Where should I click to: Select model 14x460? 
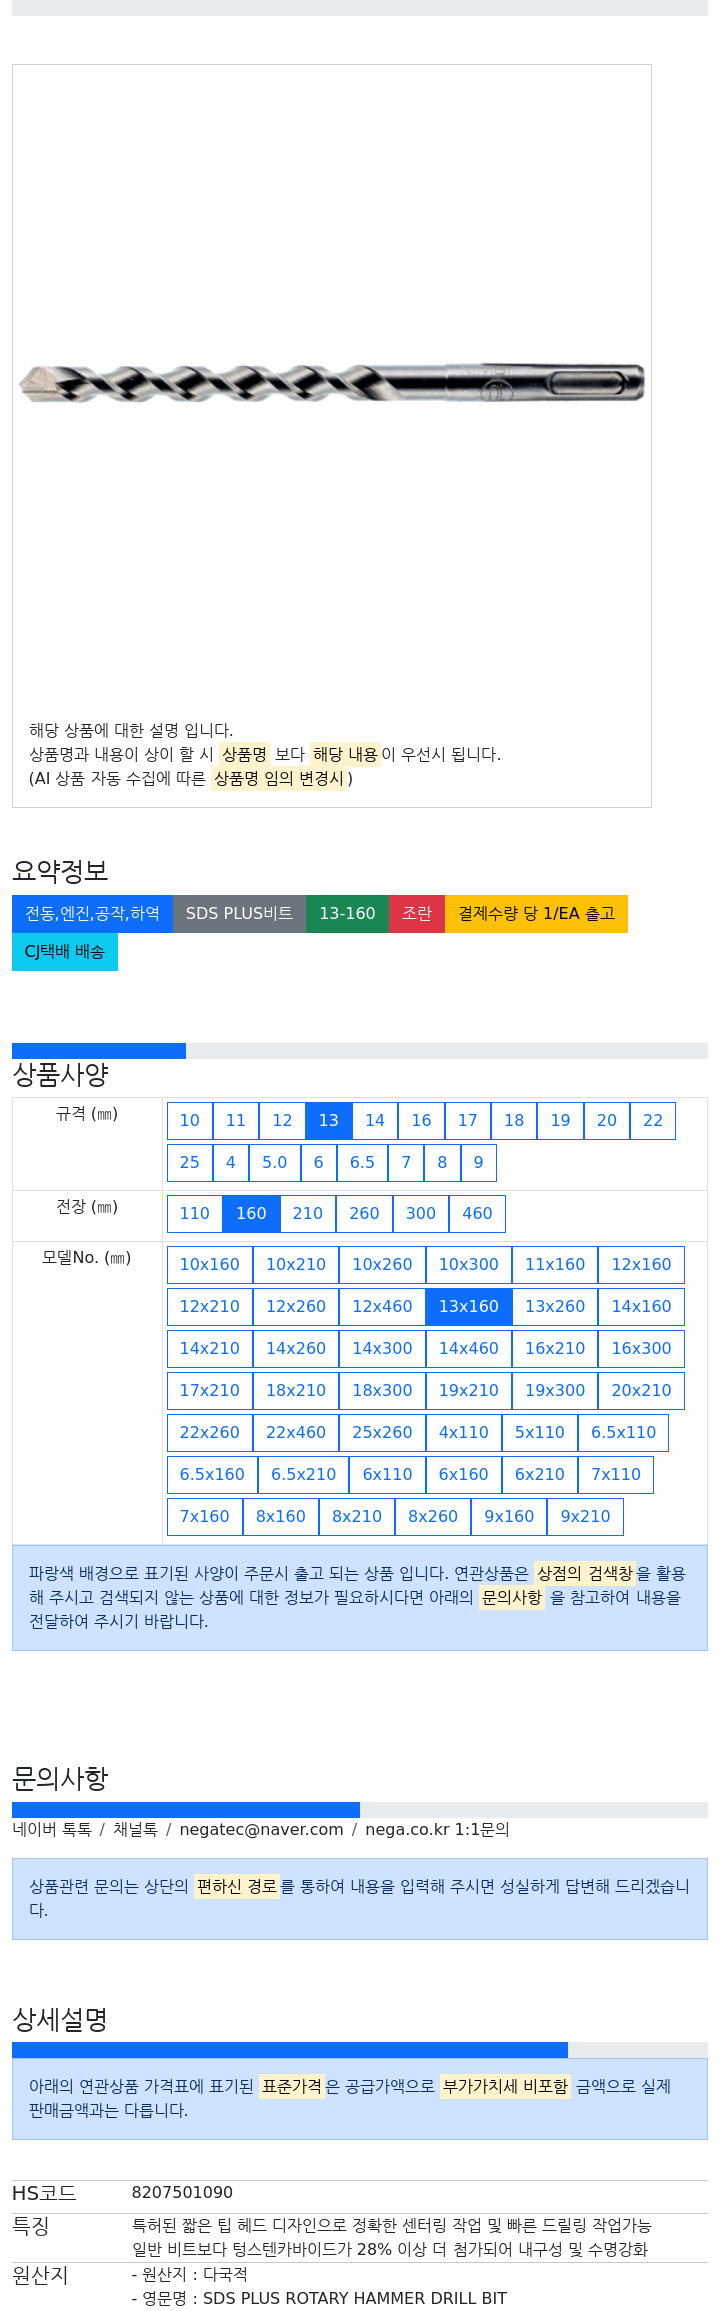tap(469, 1349)
